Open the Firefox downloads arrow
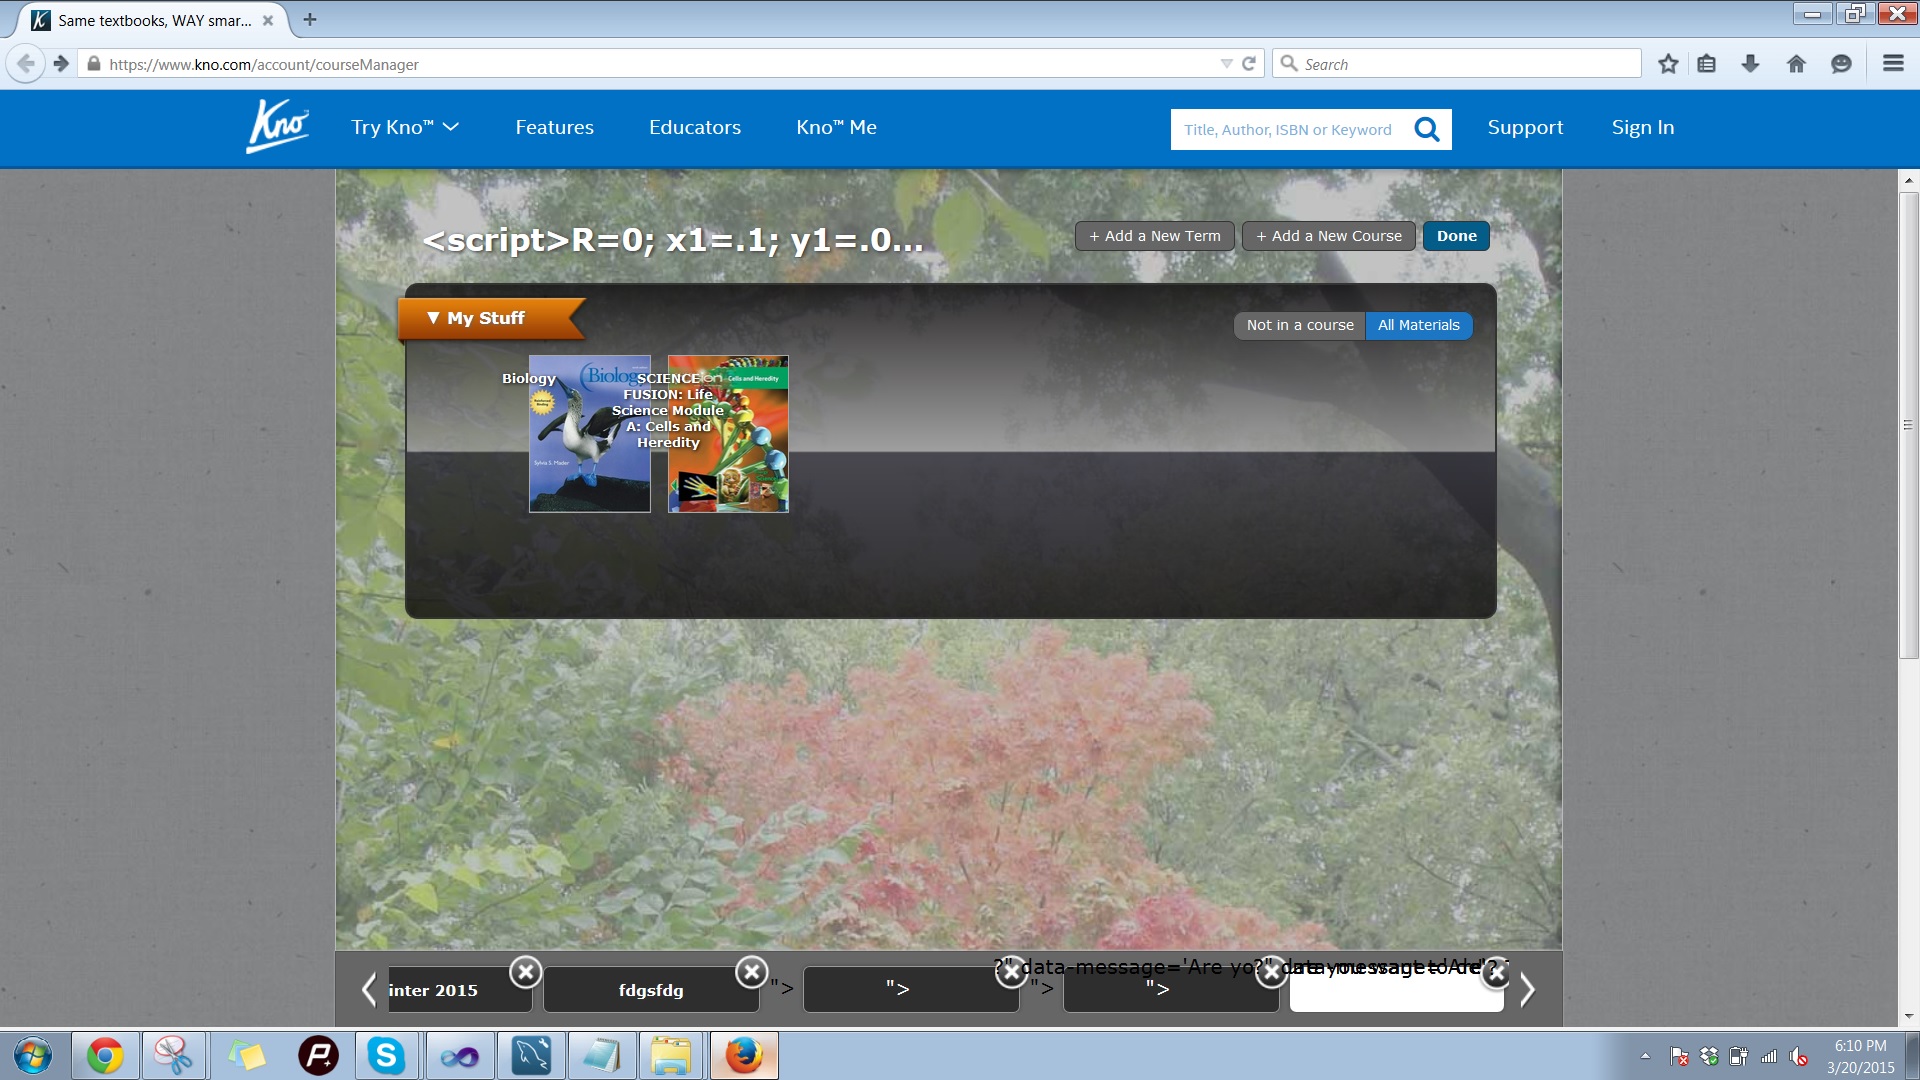Viewport: 1920px width, 1080px height. tap(1750, 64)
